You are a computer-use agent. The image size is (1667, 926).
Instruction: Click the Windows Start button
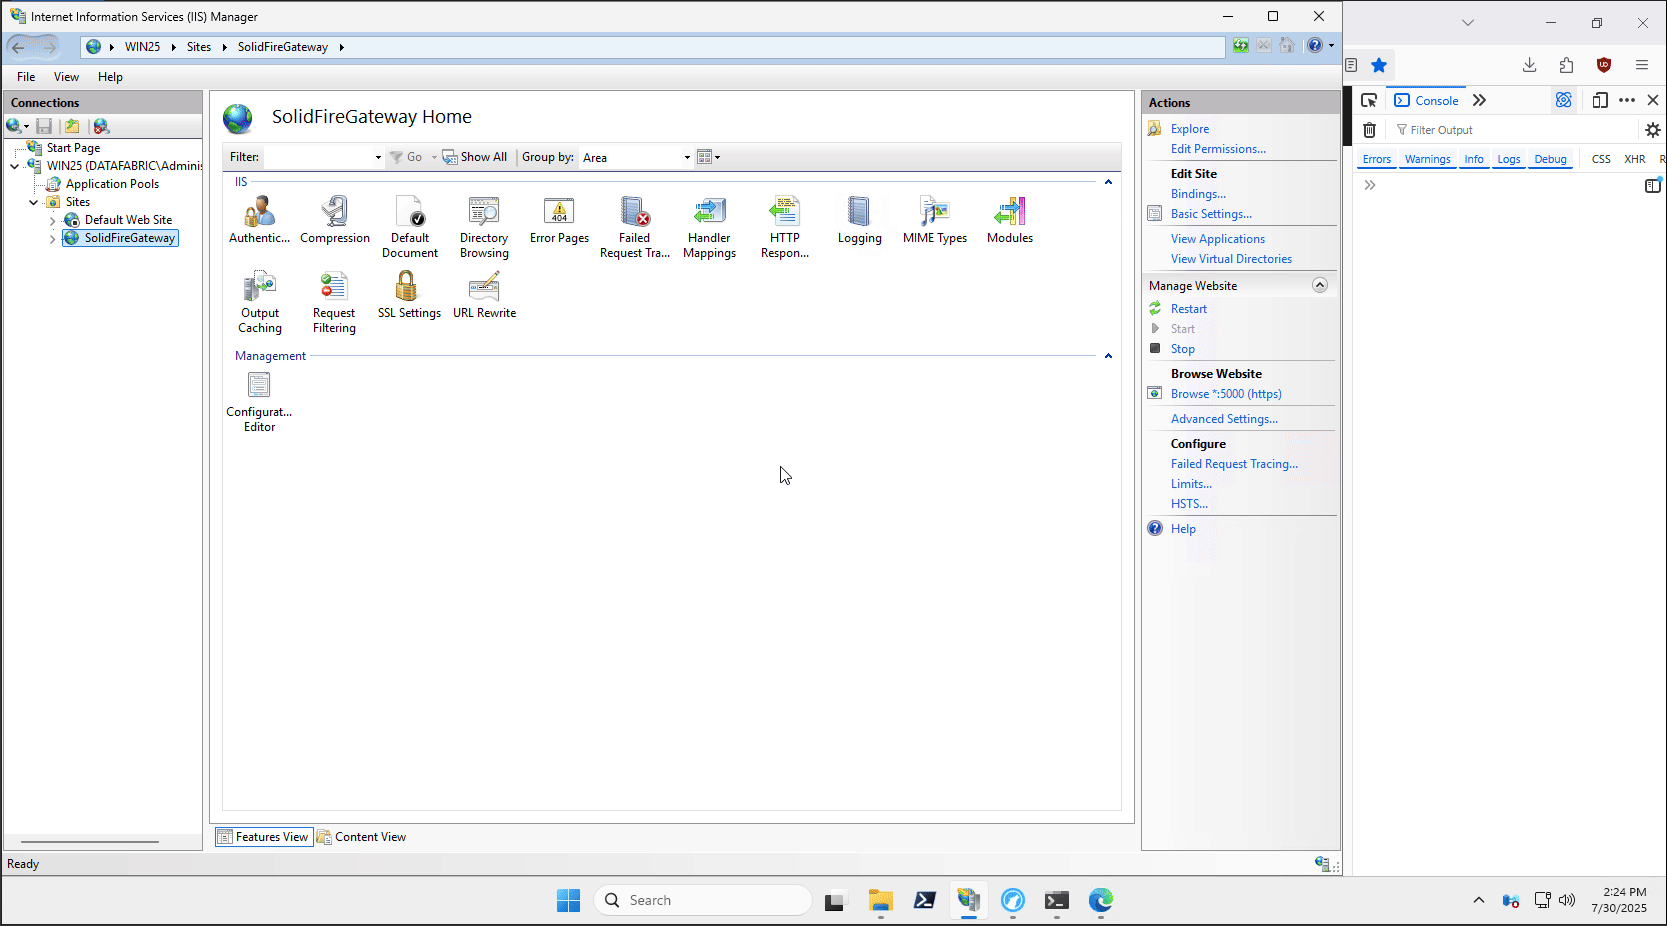(x=568, y=901)
